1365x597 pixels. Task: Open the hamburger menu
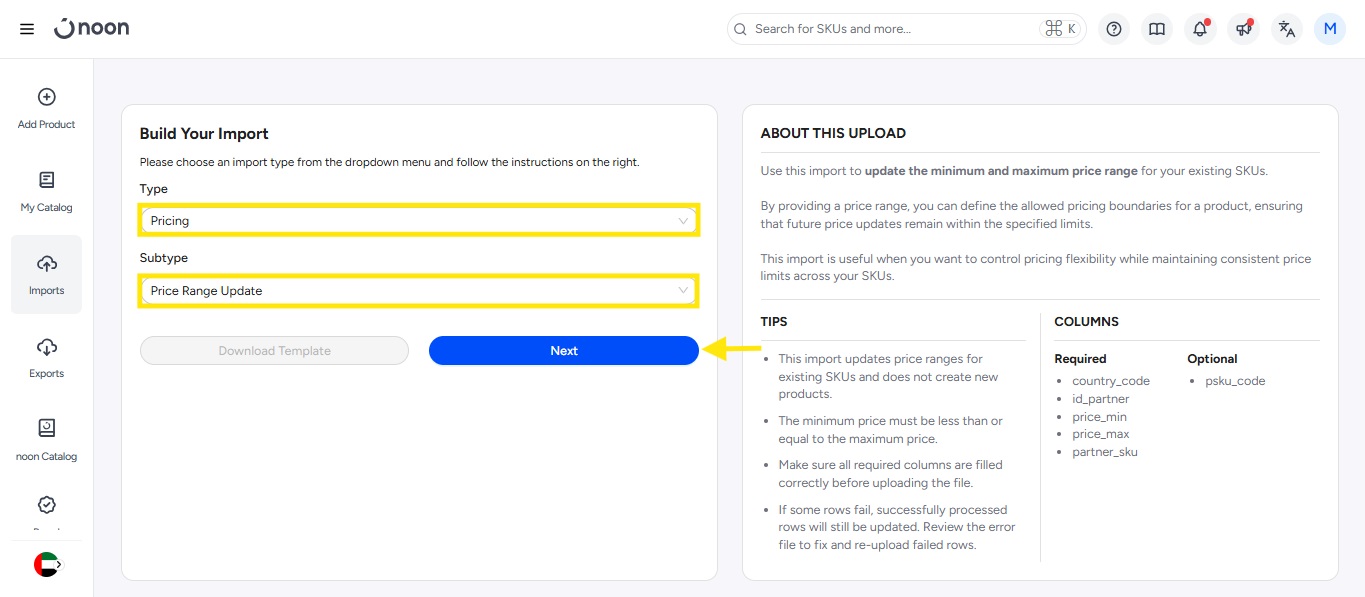pos(27,29)
